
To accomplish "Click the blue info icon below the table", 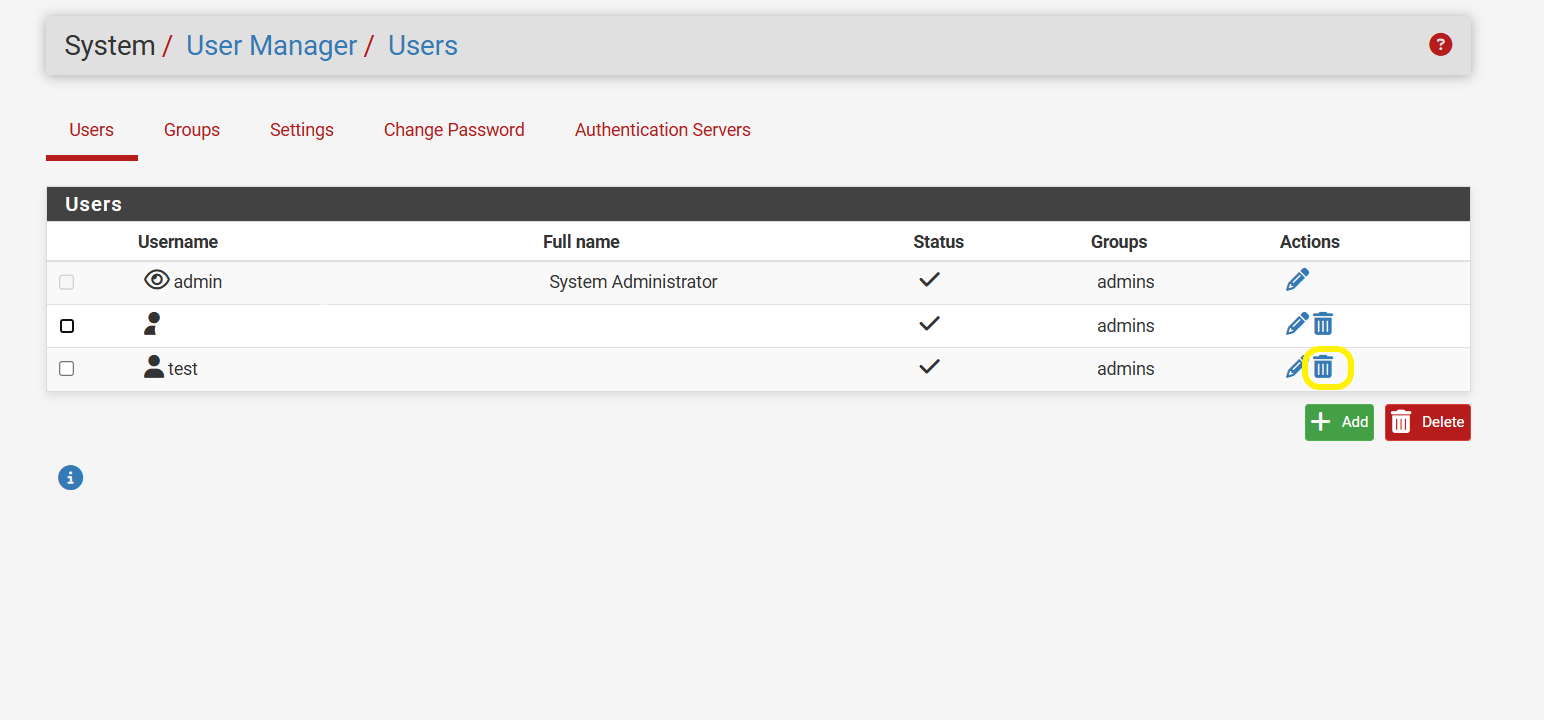I will click(x=70, y=478).
